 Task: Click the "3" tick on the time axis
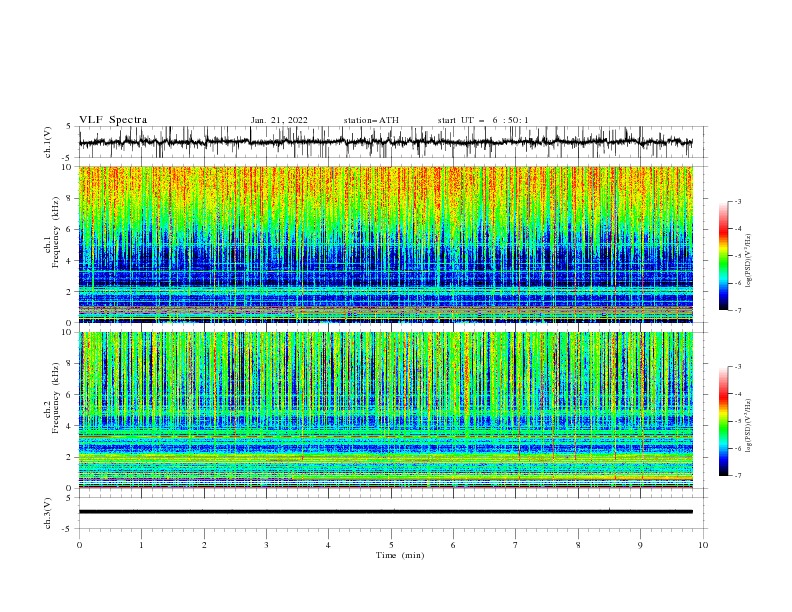[x=266, y=545]
